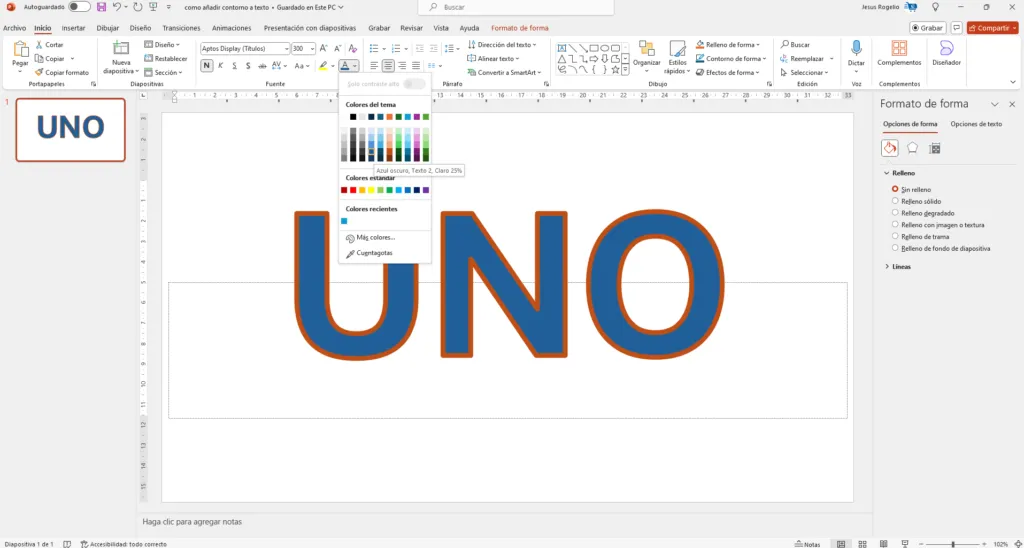Increase font size with A up
Image resolution: width=1024 pixels, height=548 pixels.
[x=324, y=48]
